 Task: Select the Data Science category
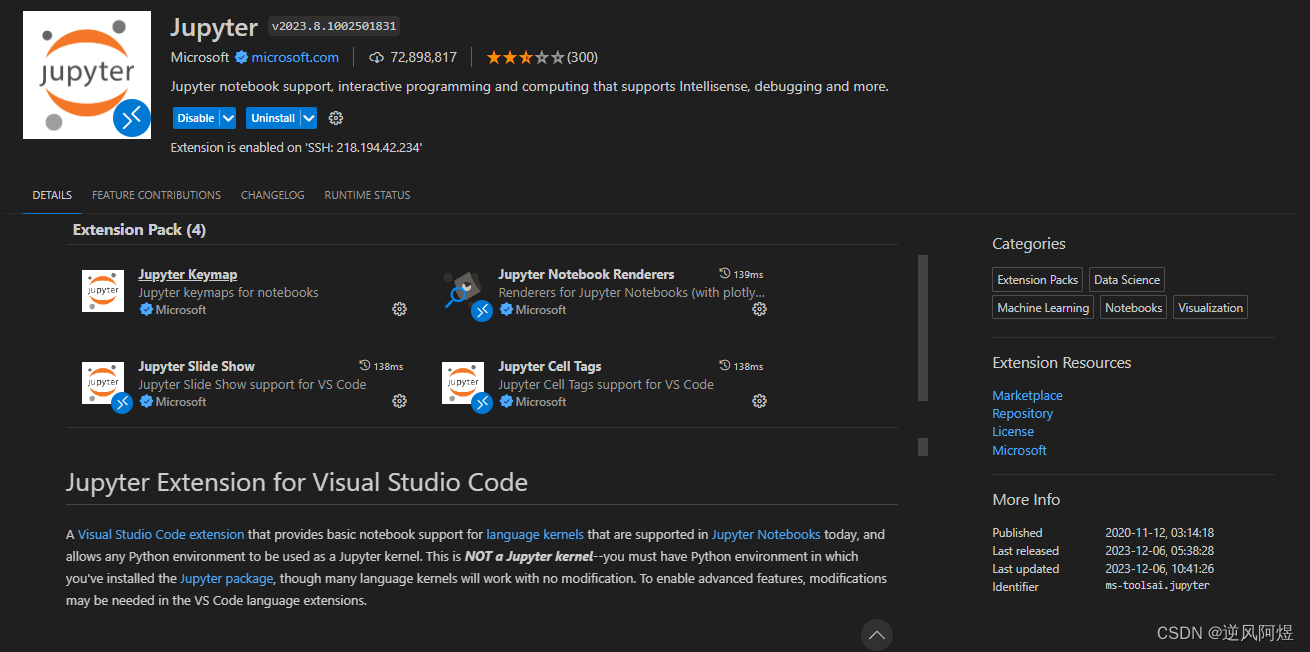1127,280
